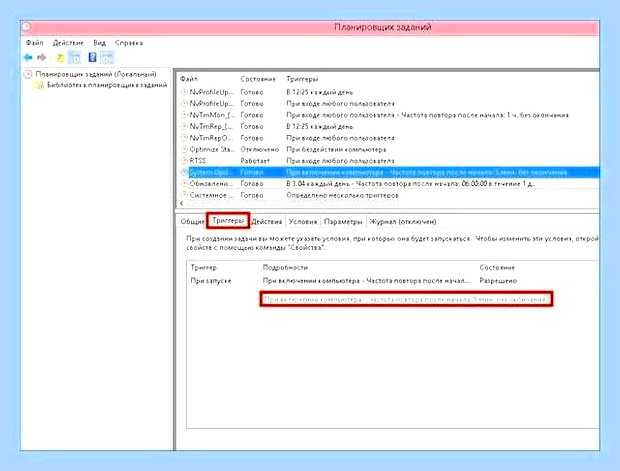This screenshot has height=471, width=620.
Task: Click the При включении компьютера details cell under Подробности
Action: coord(367,281)
